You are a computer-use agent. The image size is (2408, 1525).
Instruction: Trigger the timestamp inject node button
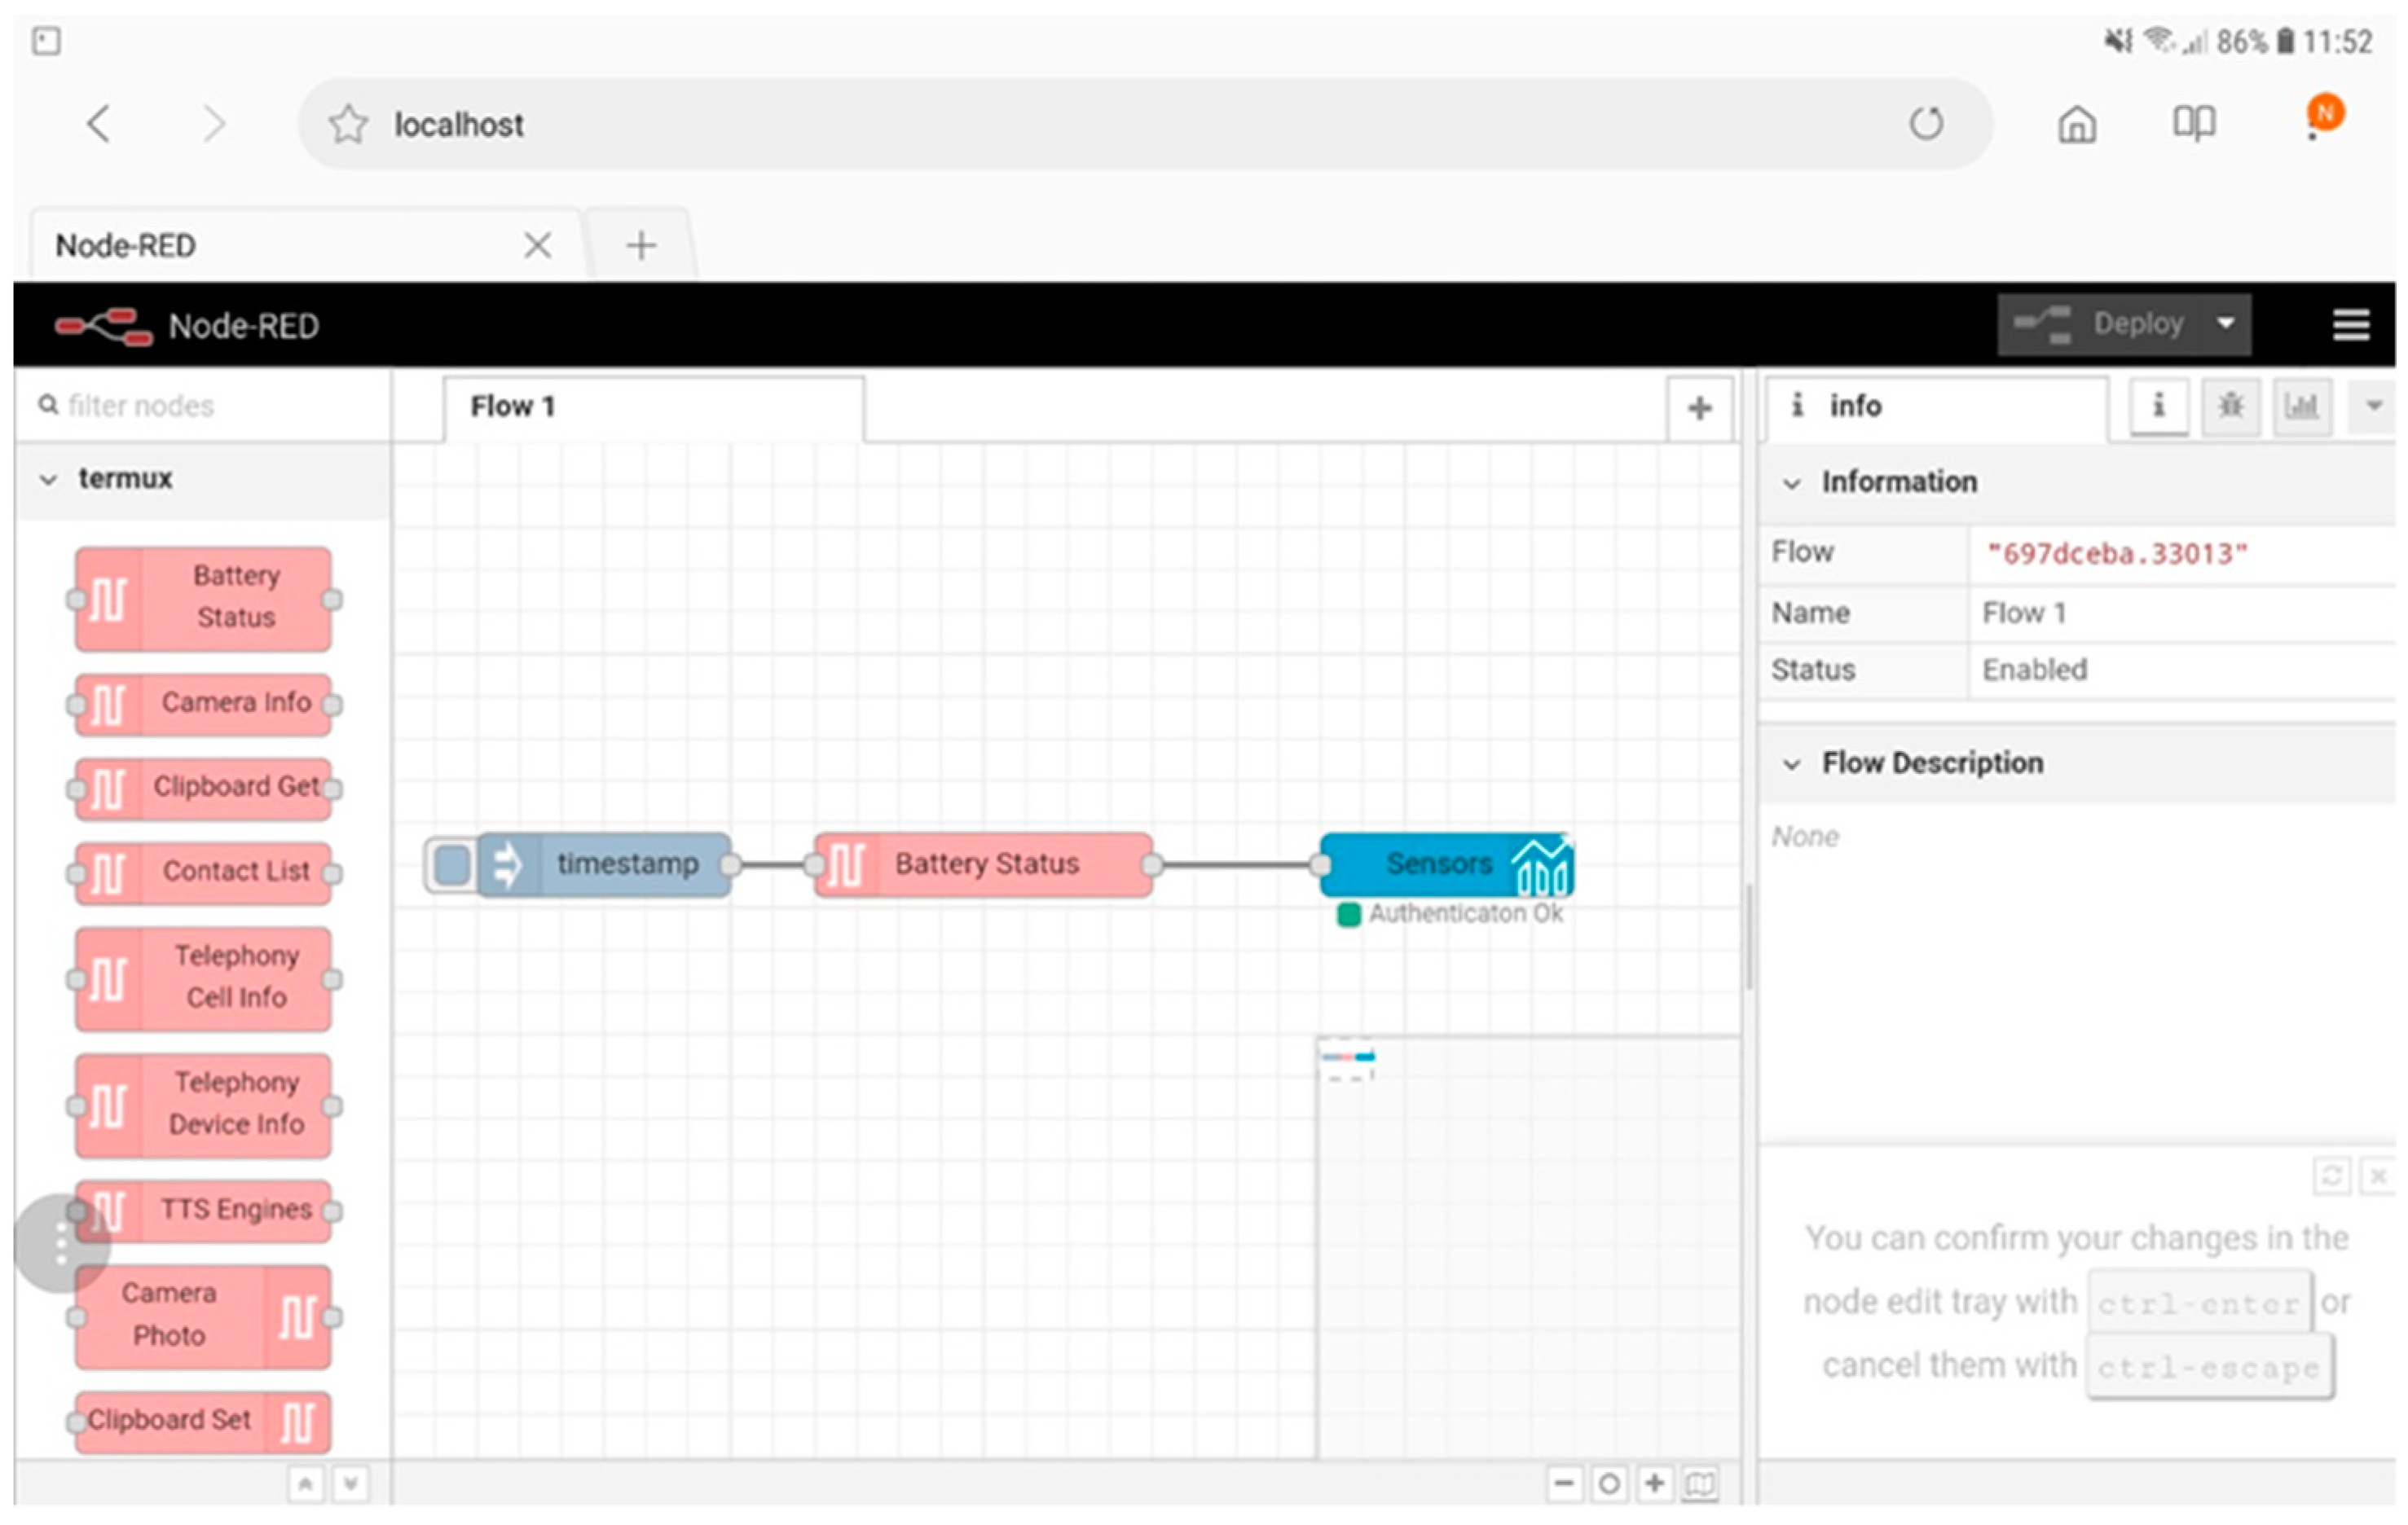point(452,865)
